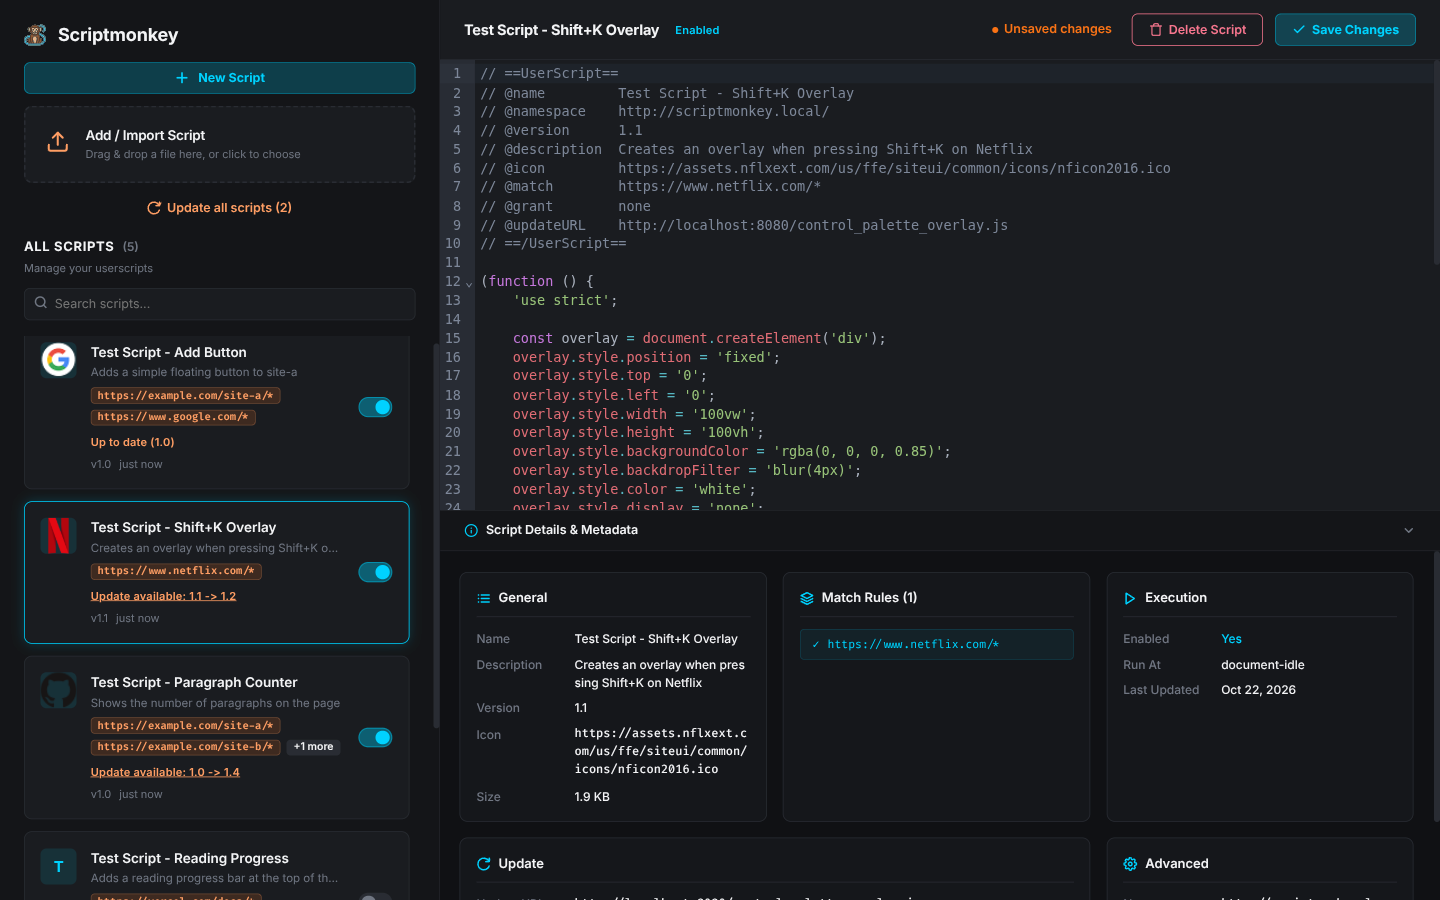Viewport: 1440px width, 900px height.
Task: Collapse the Script Details & Metadata chevron
Action: tap(1408, 531)
